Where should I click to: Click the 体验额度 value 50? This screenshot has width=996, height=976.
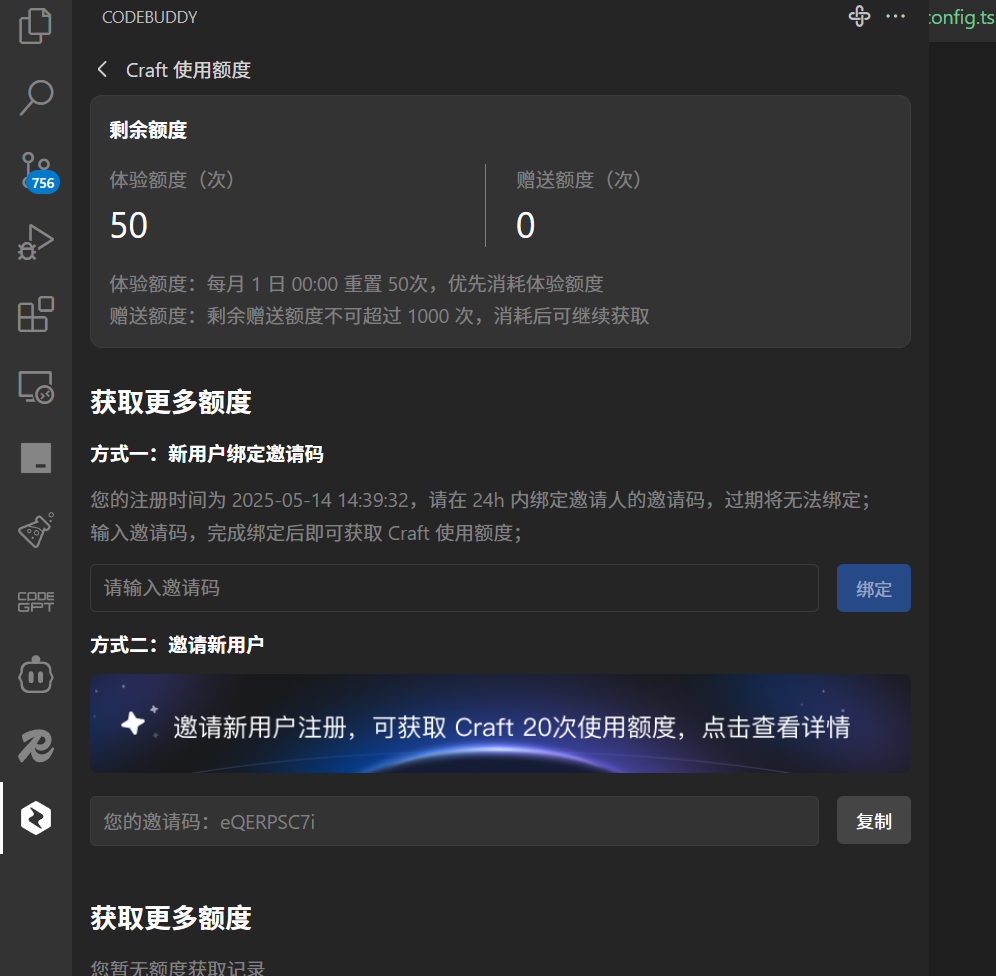(129, 225)
